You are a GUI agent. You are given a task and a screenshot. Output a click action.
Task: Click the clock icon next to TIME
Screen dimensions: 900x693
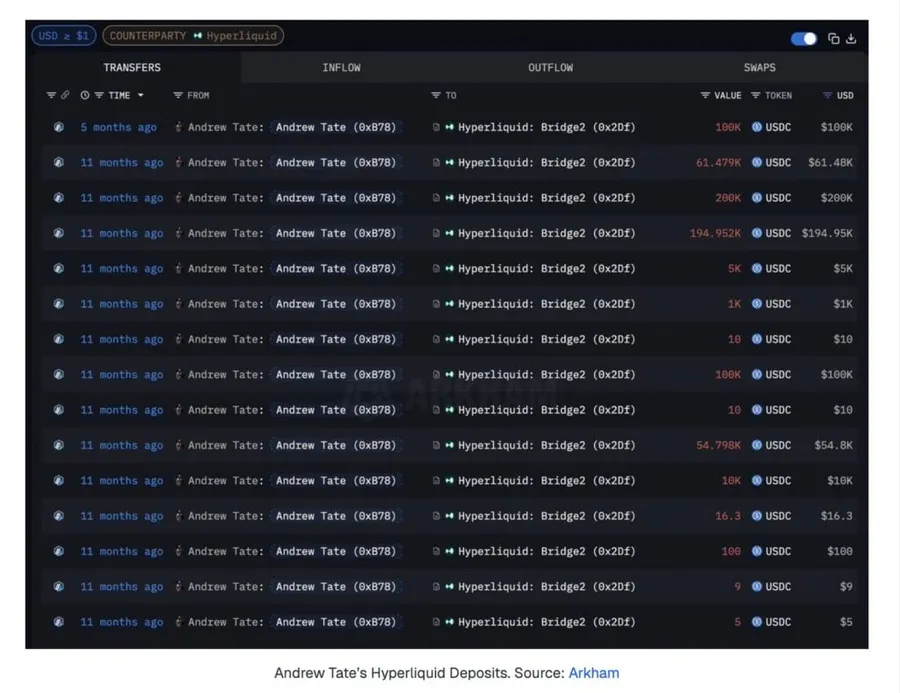pos(84,95)
